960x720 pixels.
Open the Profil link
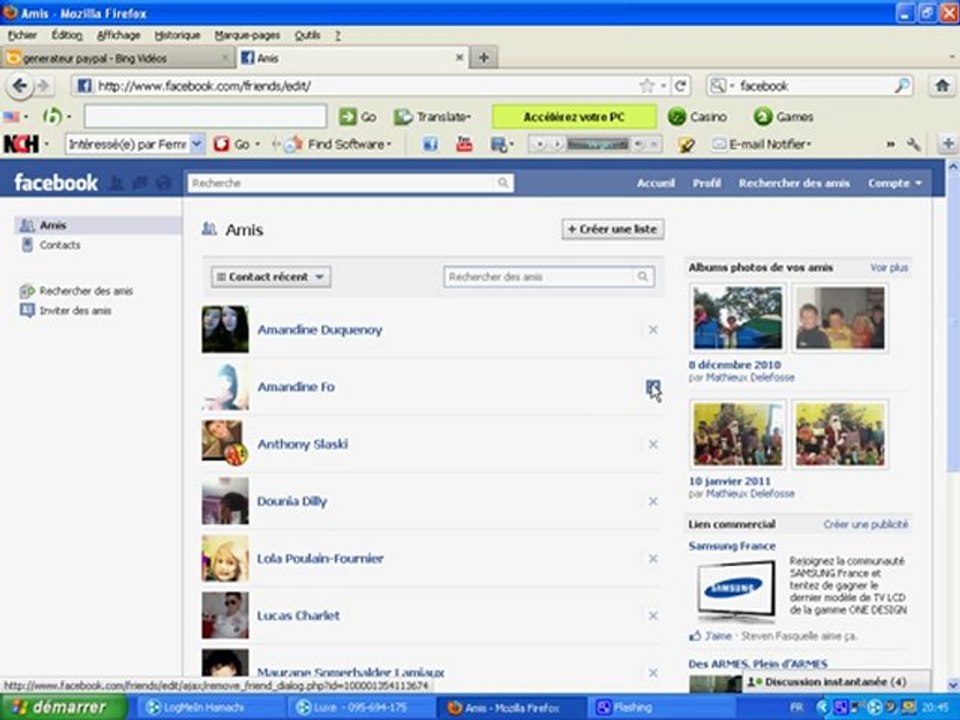(x=707, y=182)
